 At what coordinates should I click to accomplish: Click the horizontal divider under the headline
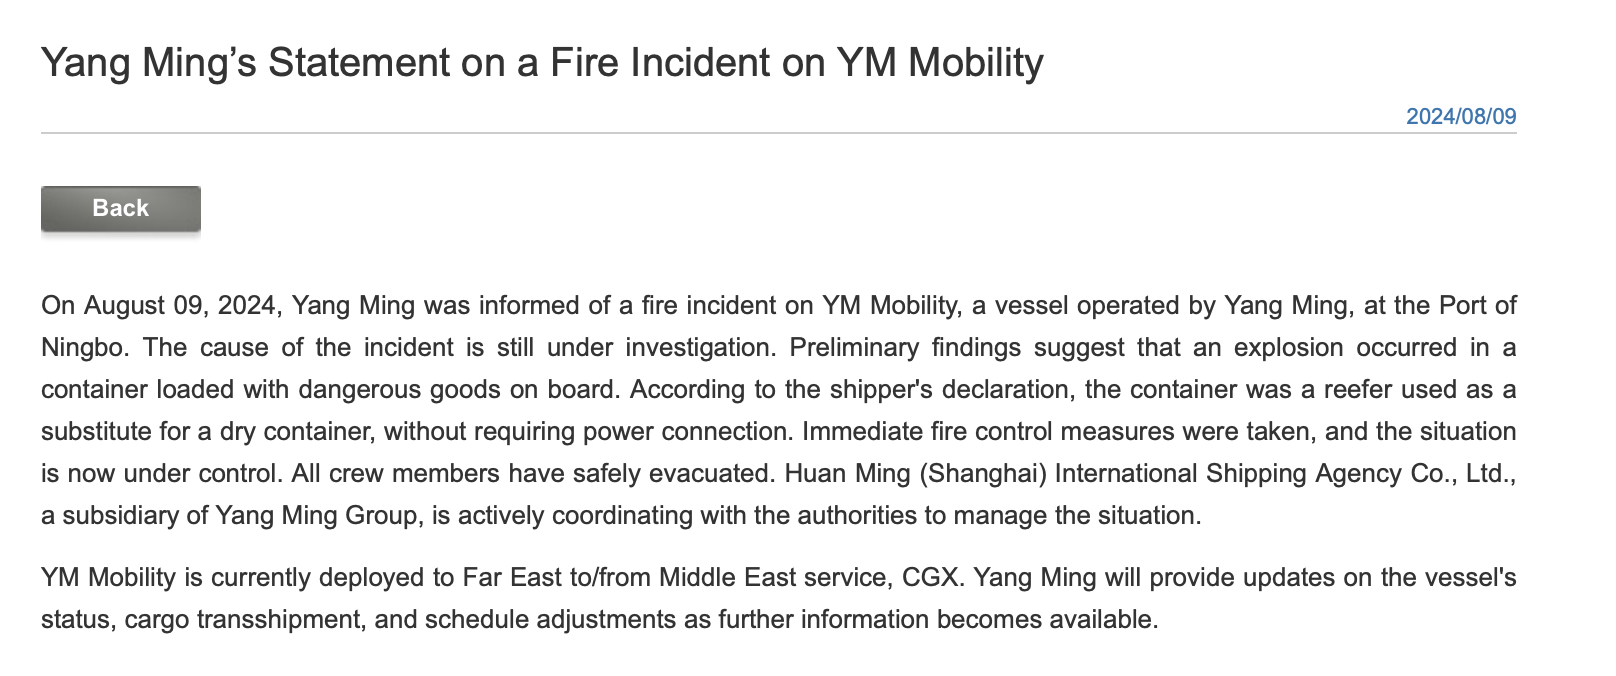pos(778,133)
